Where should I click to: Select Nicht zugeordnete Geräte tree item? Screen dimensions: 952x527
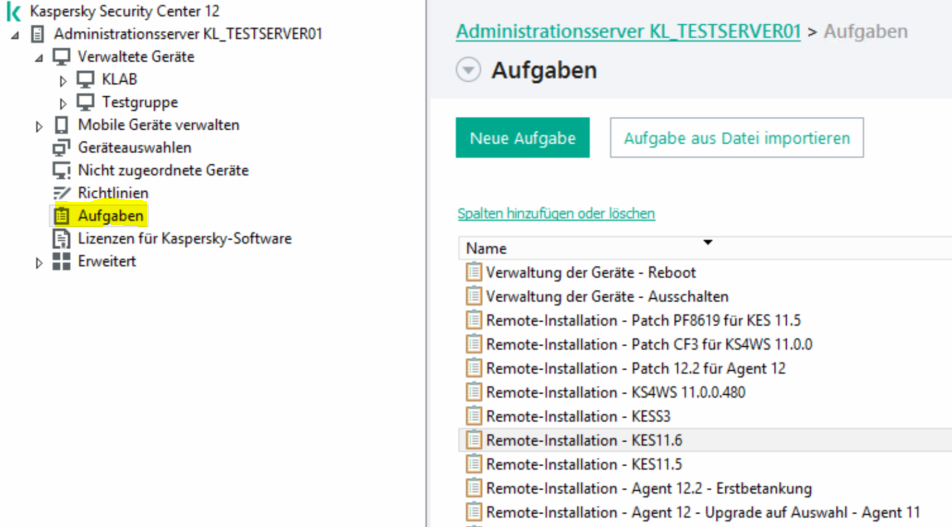(x=163, y=171)
